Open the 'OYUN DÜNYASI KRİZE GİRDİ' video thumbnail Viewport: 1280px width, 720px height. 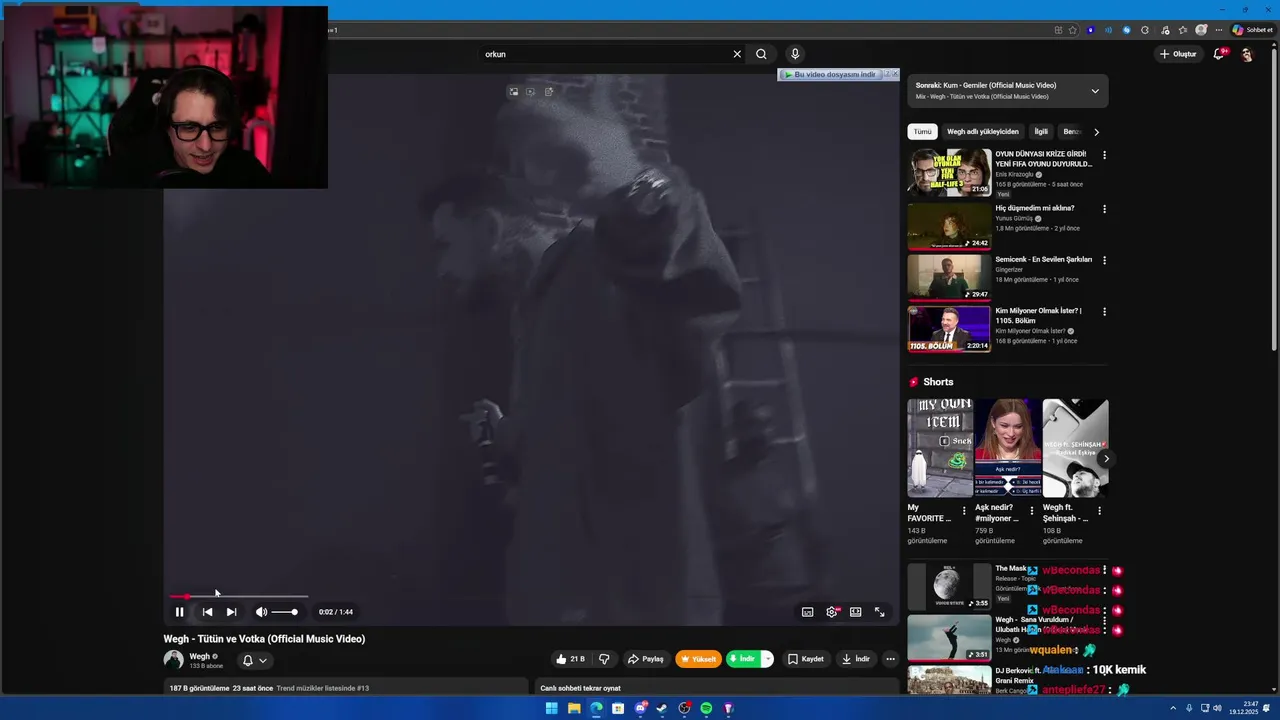949,172
